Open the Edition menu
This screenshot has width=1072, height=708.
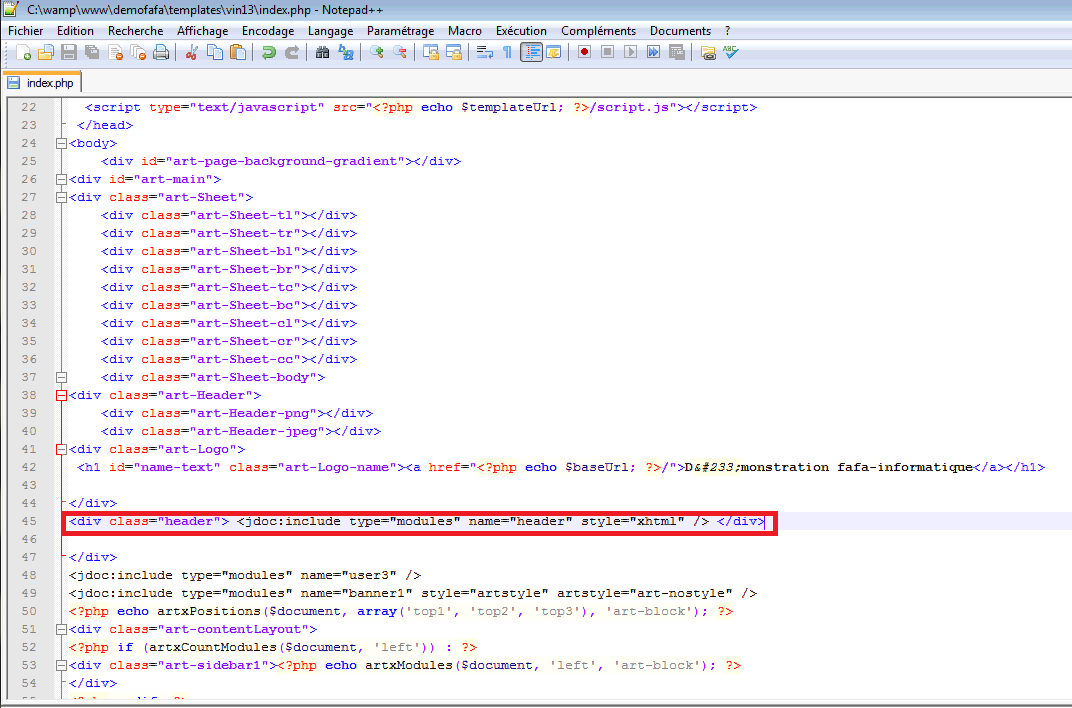(x=75, y=31)
